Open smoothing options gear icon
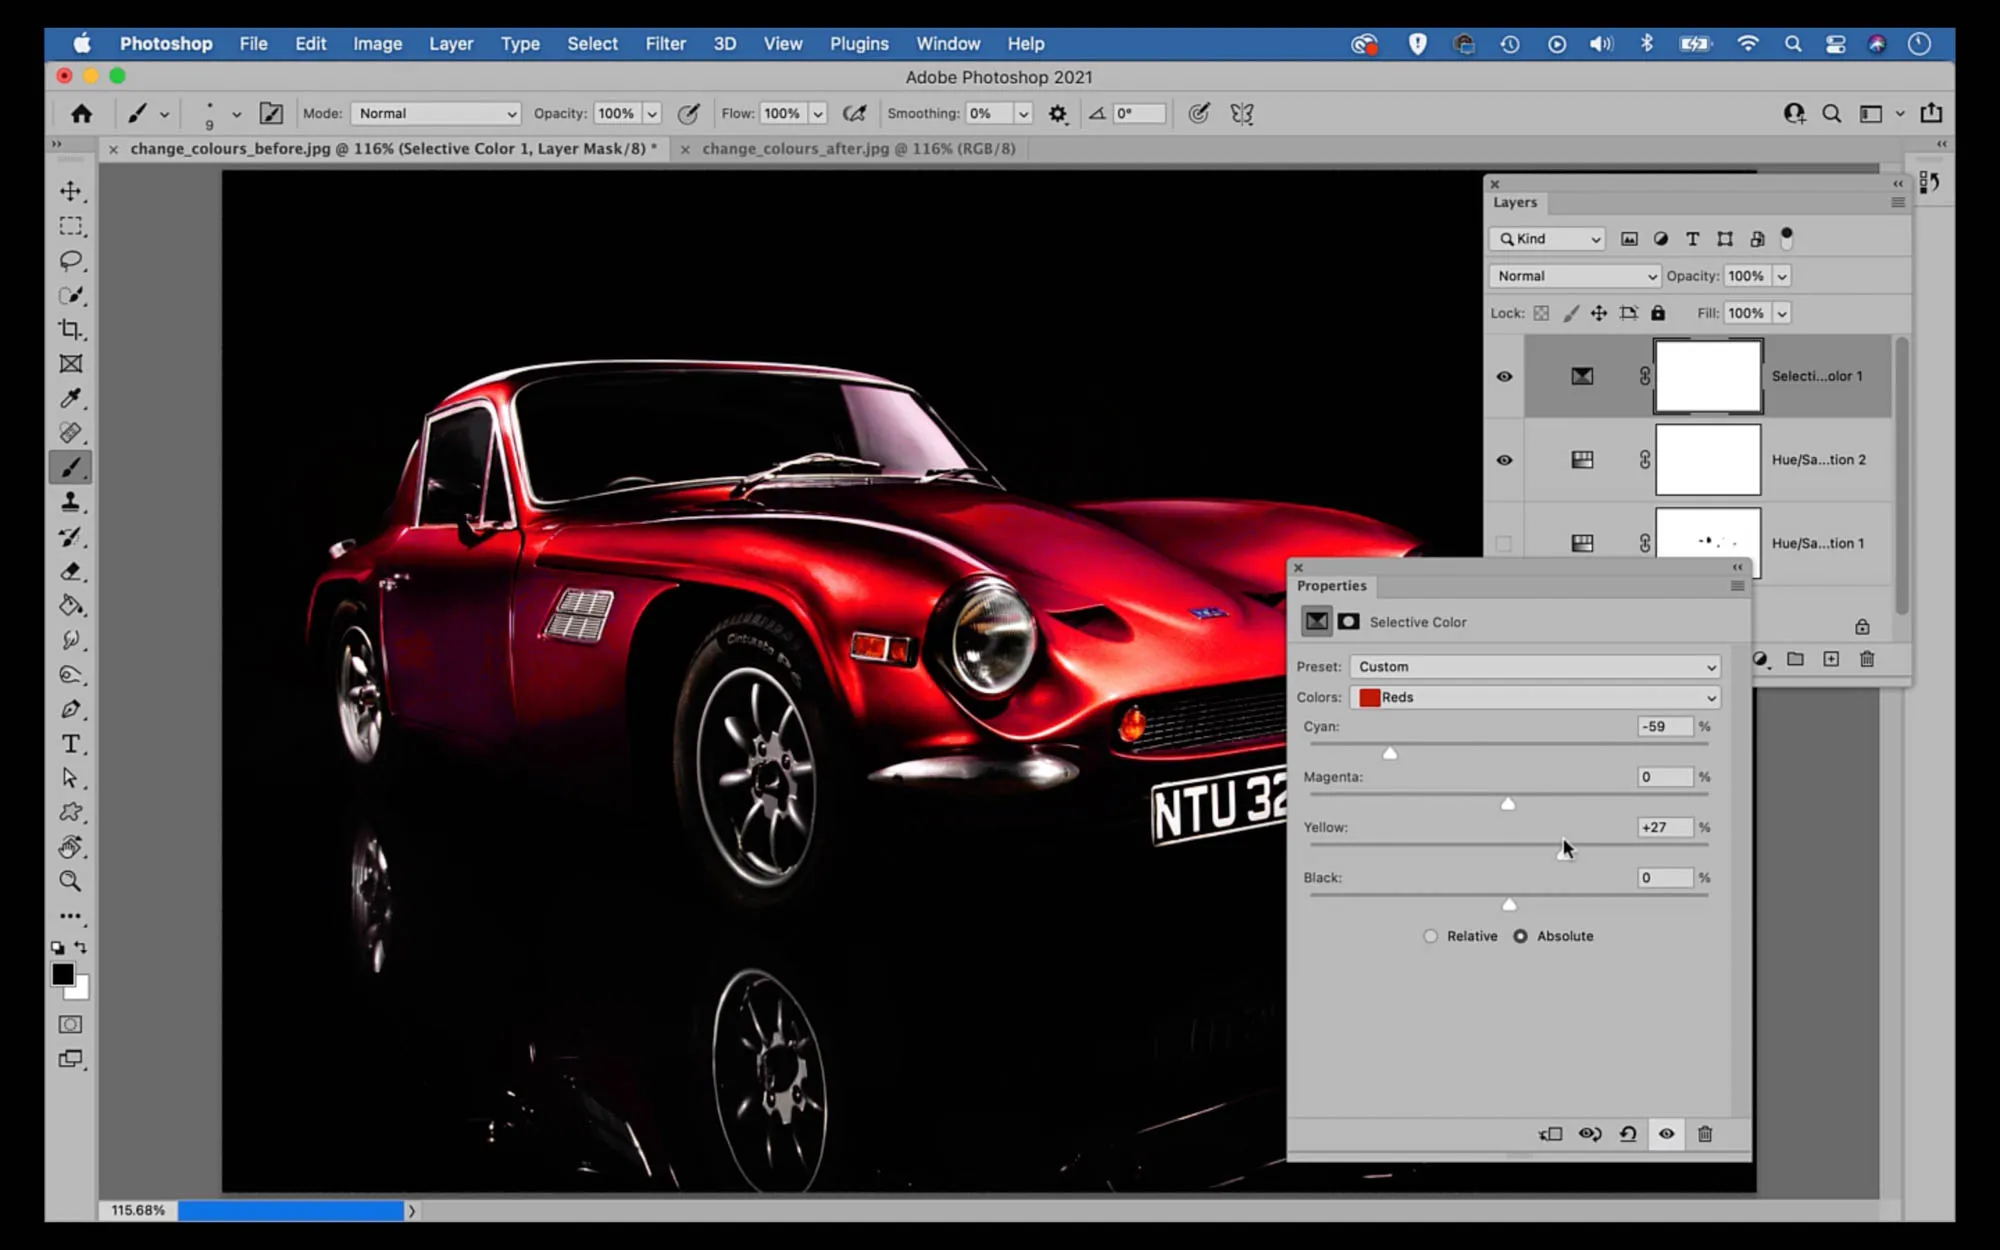This screenshot has width=2000, height=1250. [x=1058, y=114]
